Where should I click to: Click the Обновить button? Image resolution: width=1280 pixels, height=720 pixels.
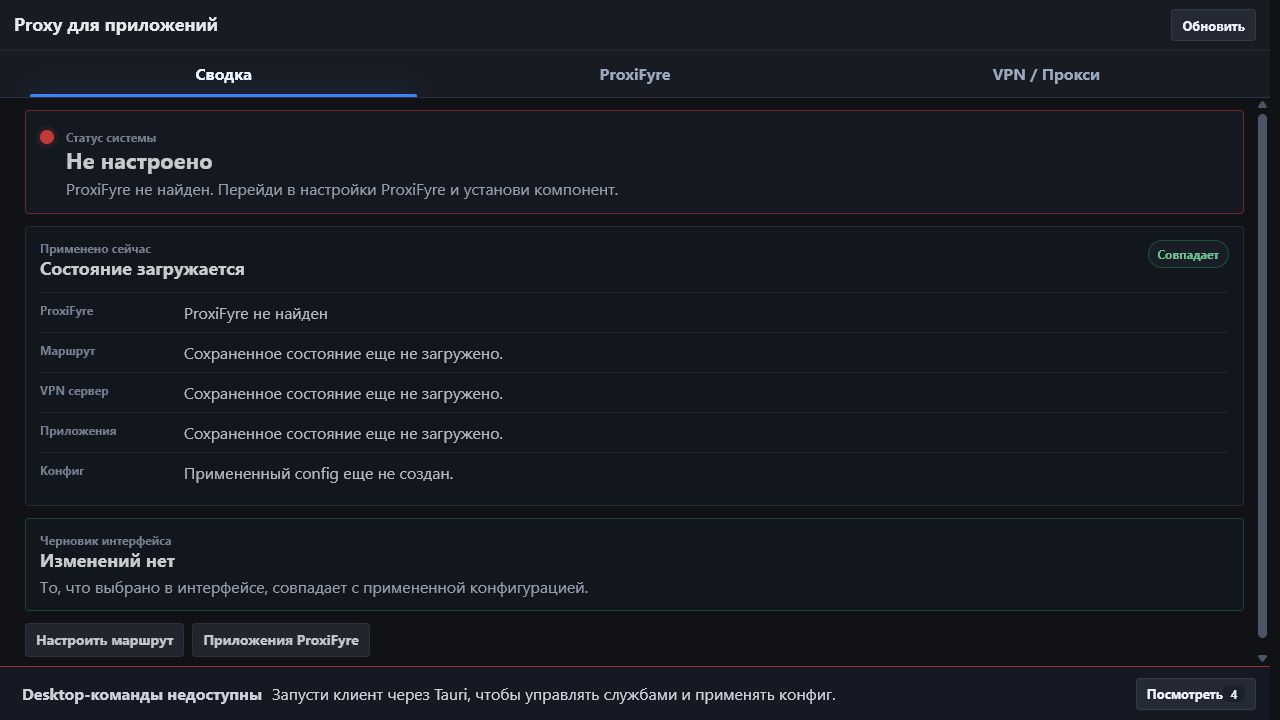tap(1213, 26)
